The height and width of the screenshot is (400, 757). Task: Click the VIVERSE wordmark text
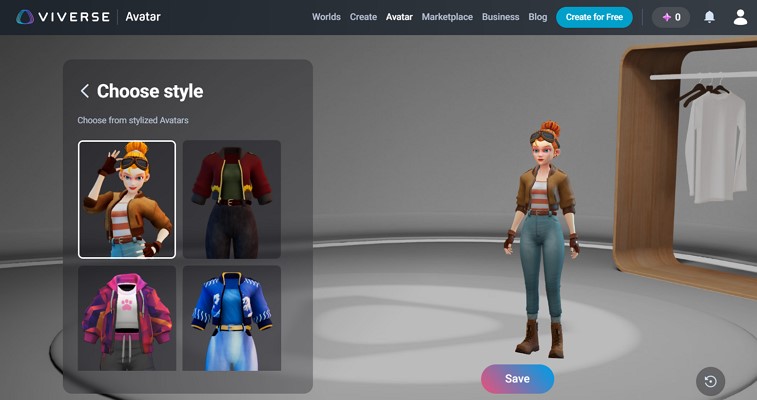pyautogui.click(x=74, y=17)
